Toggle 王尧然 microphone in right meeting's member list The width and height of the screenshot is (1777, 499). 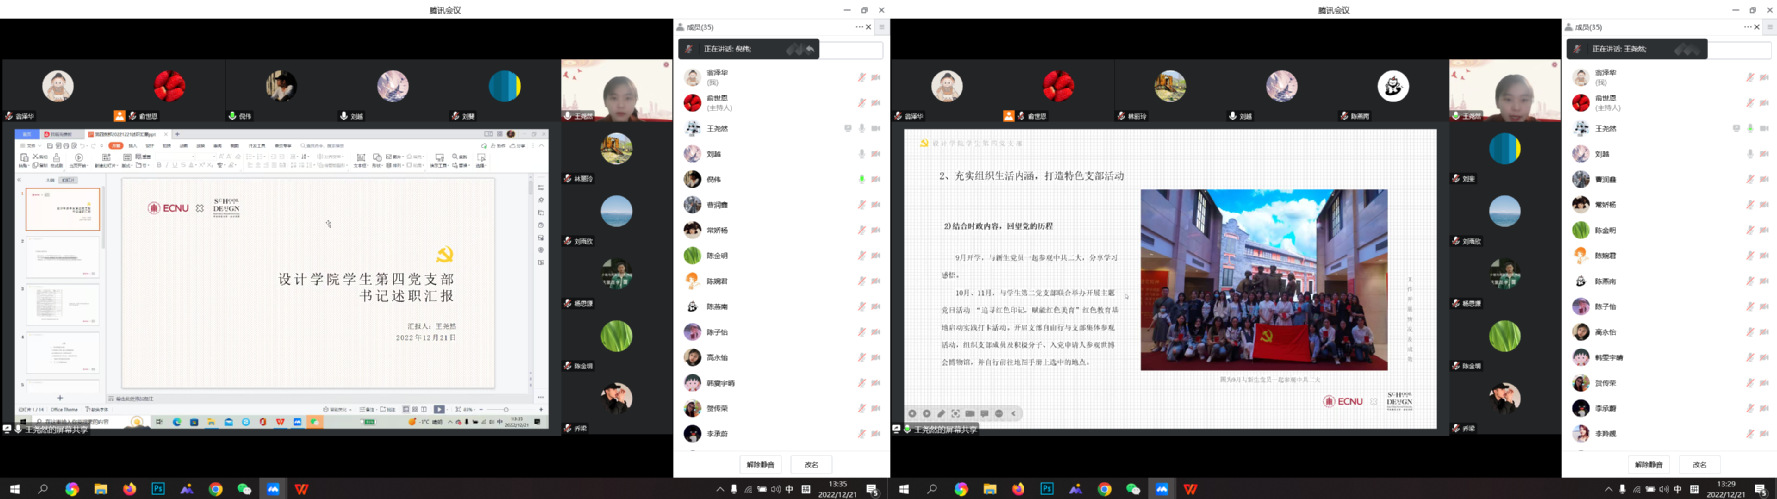click(x=1750, y=128)
